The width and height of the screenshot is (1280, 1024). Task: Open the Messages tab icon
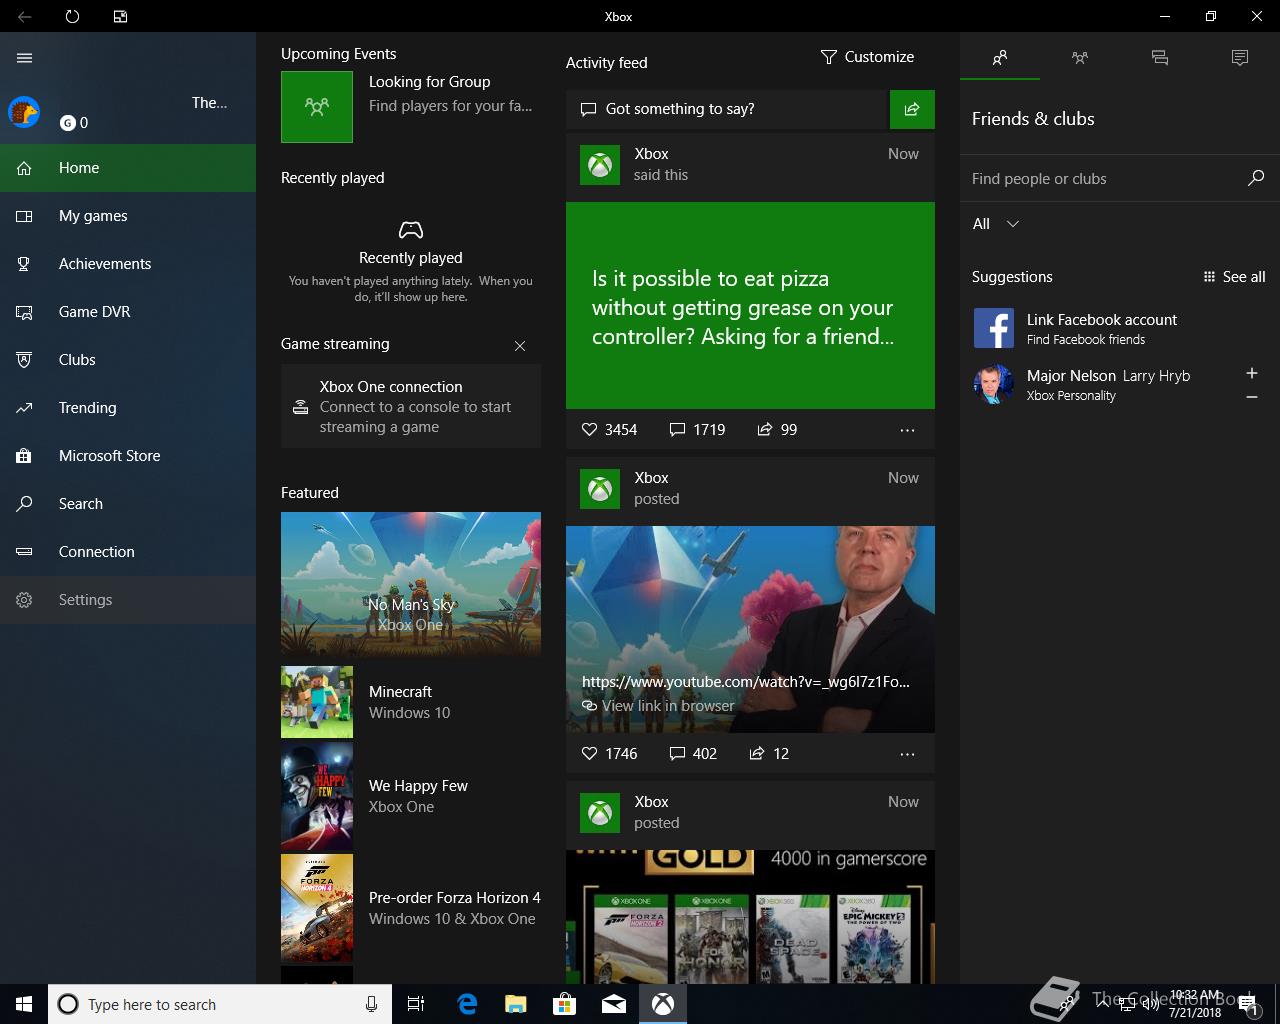point(1160,58)
